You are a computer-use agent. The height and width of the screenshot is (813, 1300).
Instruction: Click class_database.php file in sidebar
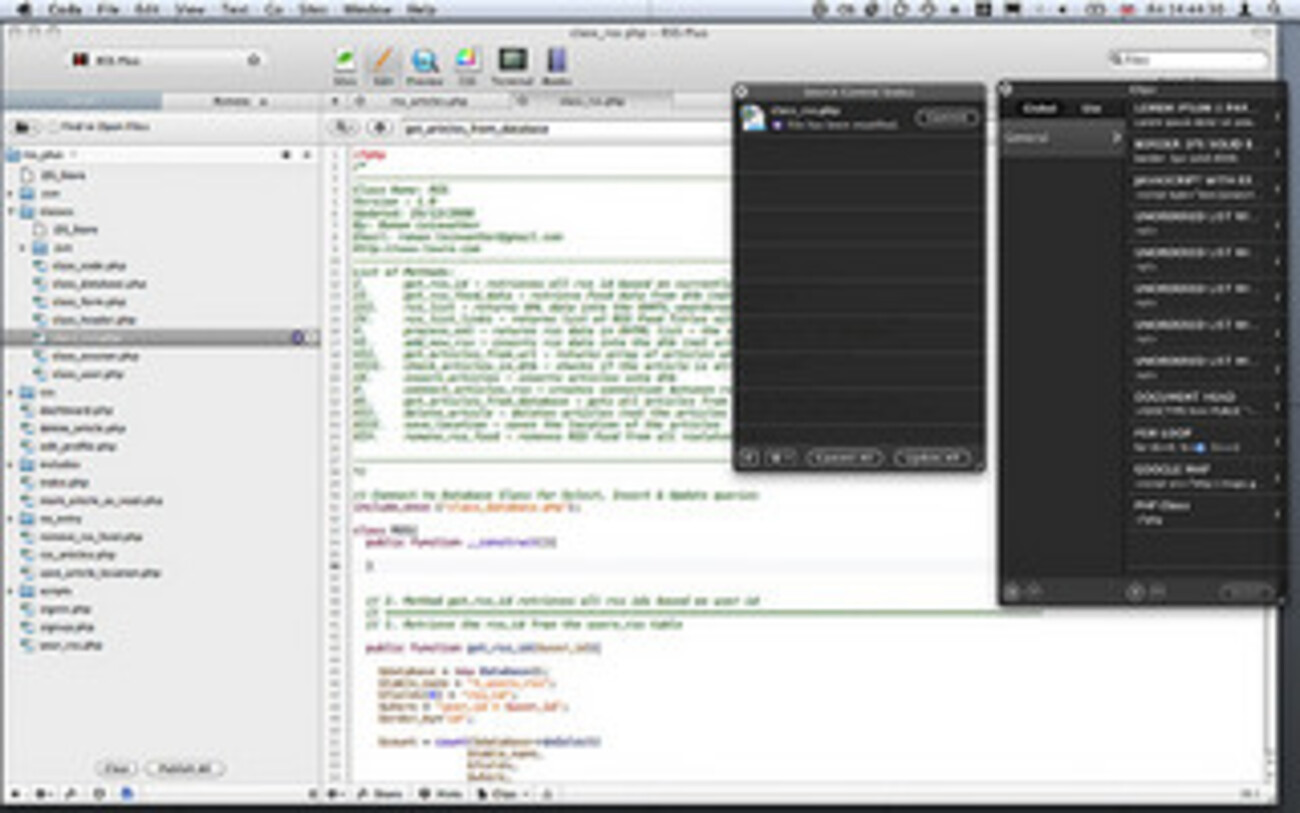click(98, 284)
